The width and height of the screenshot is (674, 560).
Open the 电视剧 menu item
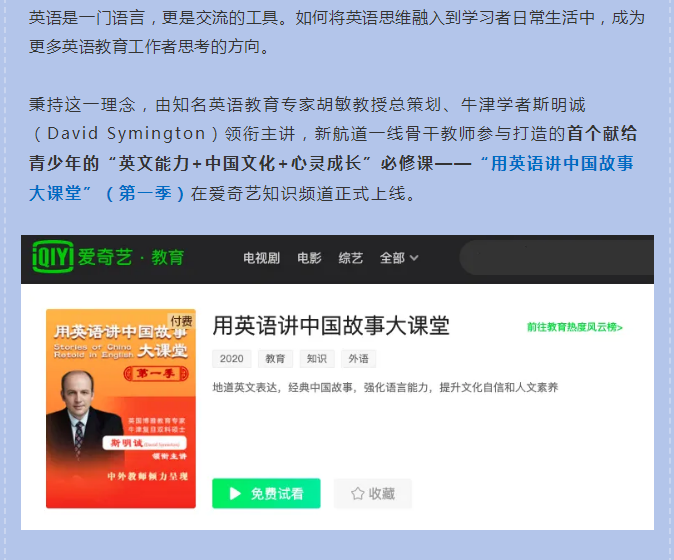(261, 258)
